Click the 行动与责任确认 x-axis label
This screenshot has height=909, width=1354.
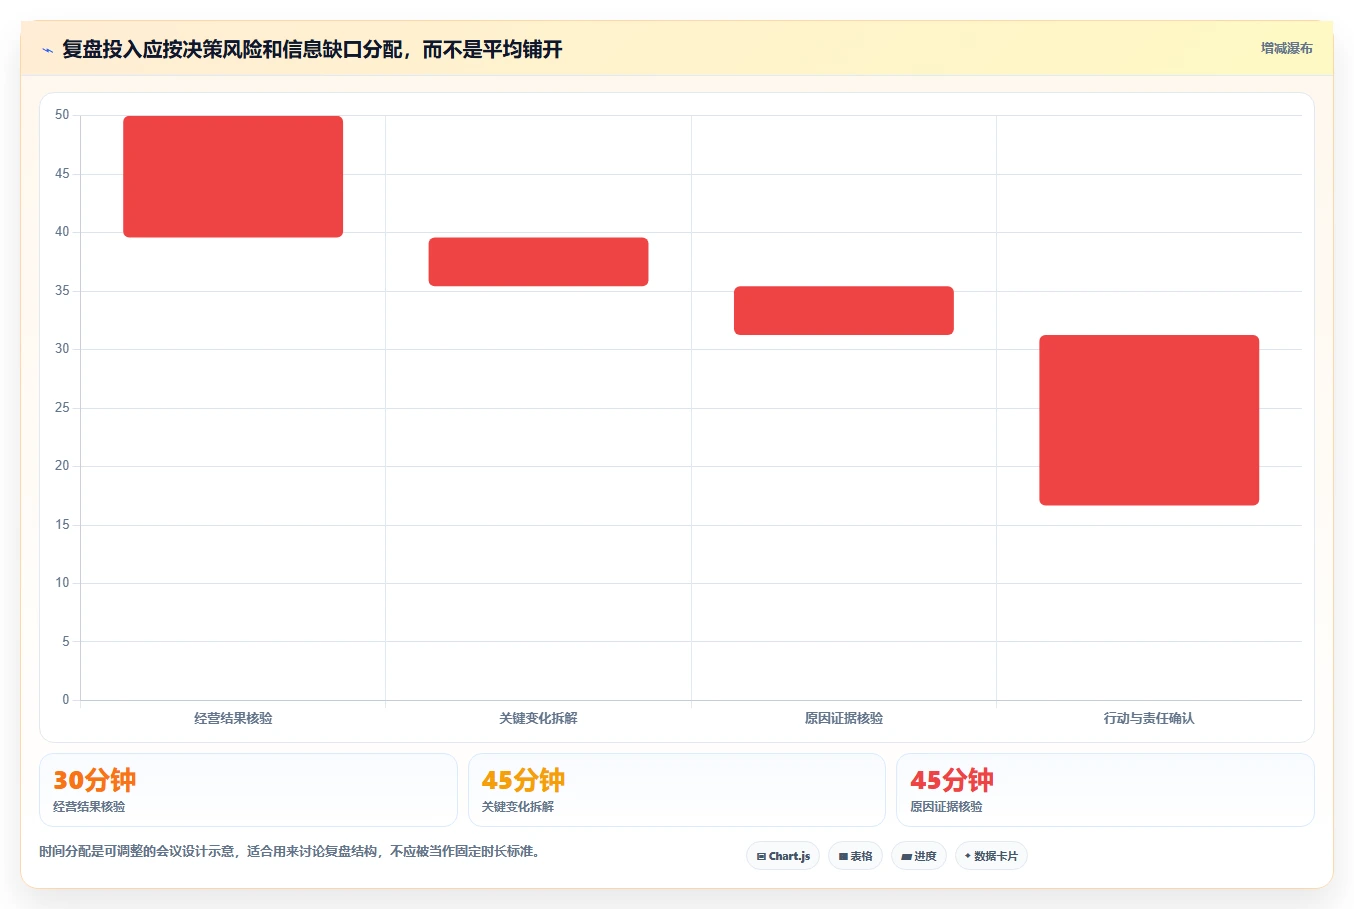tap(1149, 718)
